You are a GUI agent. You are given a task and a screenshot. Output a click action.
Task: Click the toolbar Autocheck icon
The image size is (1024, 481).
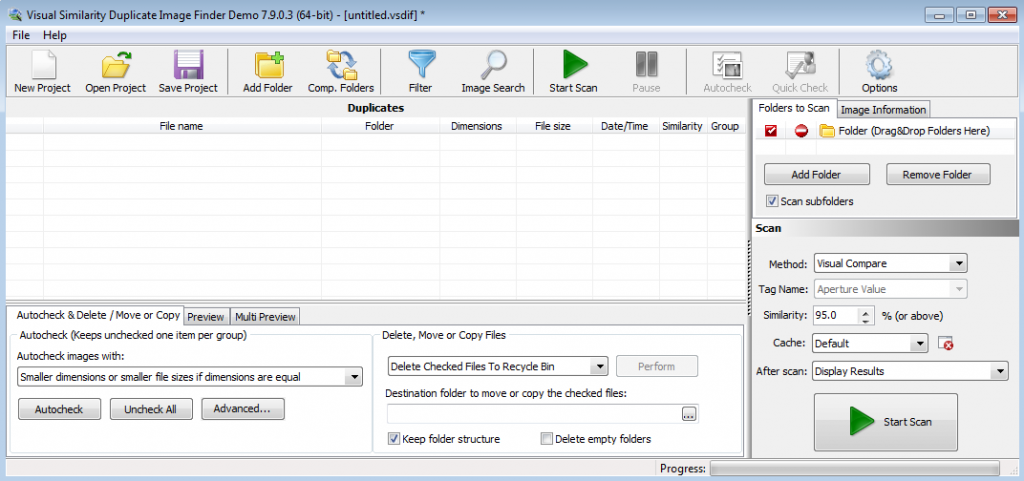[x=727, y=72]
